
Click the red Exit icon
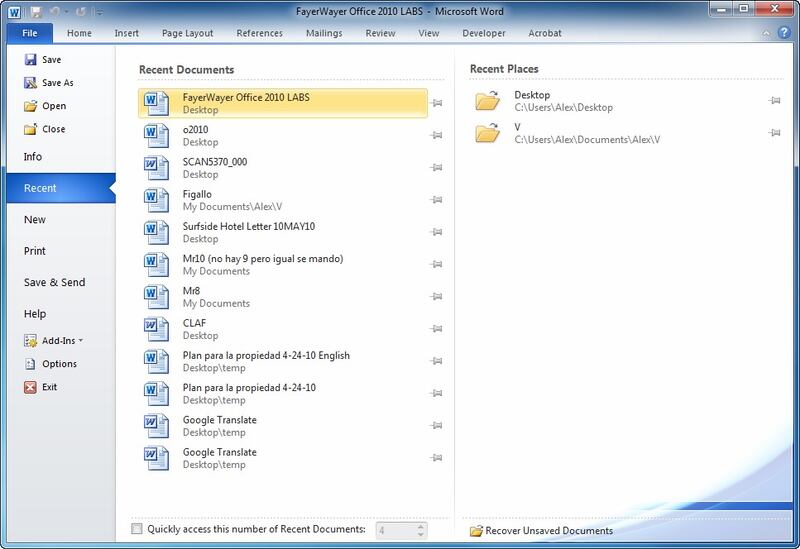click(x=30, y=387)
